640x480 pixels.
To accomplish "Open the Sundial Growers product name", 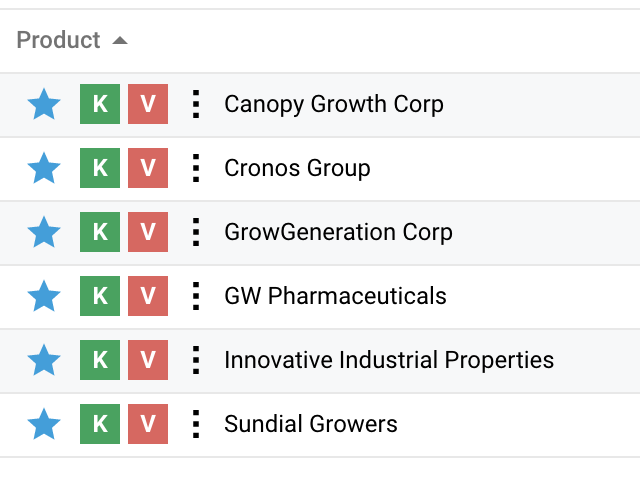I will [311, 424].
